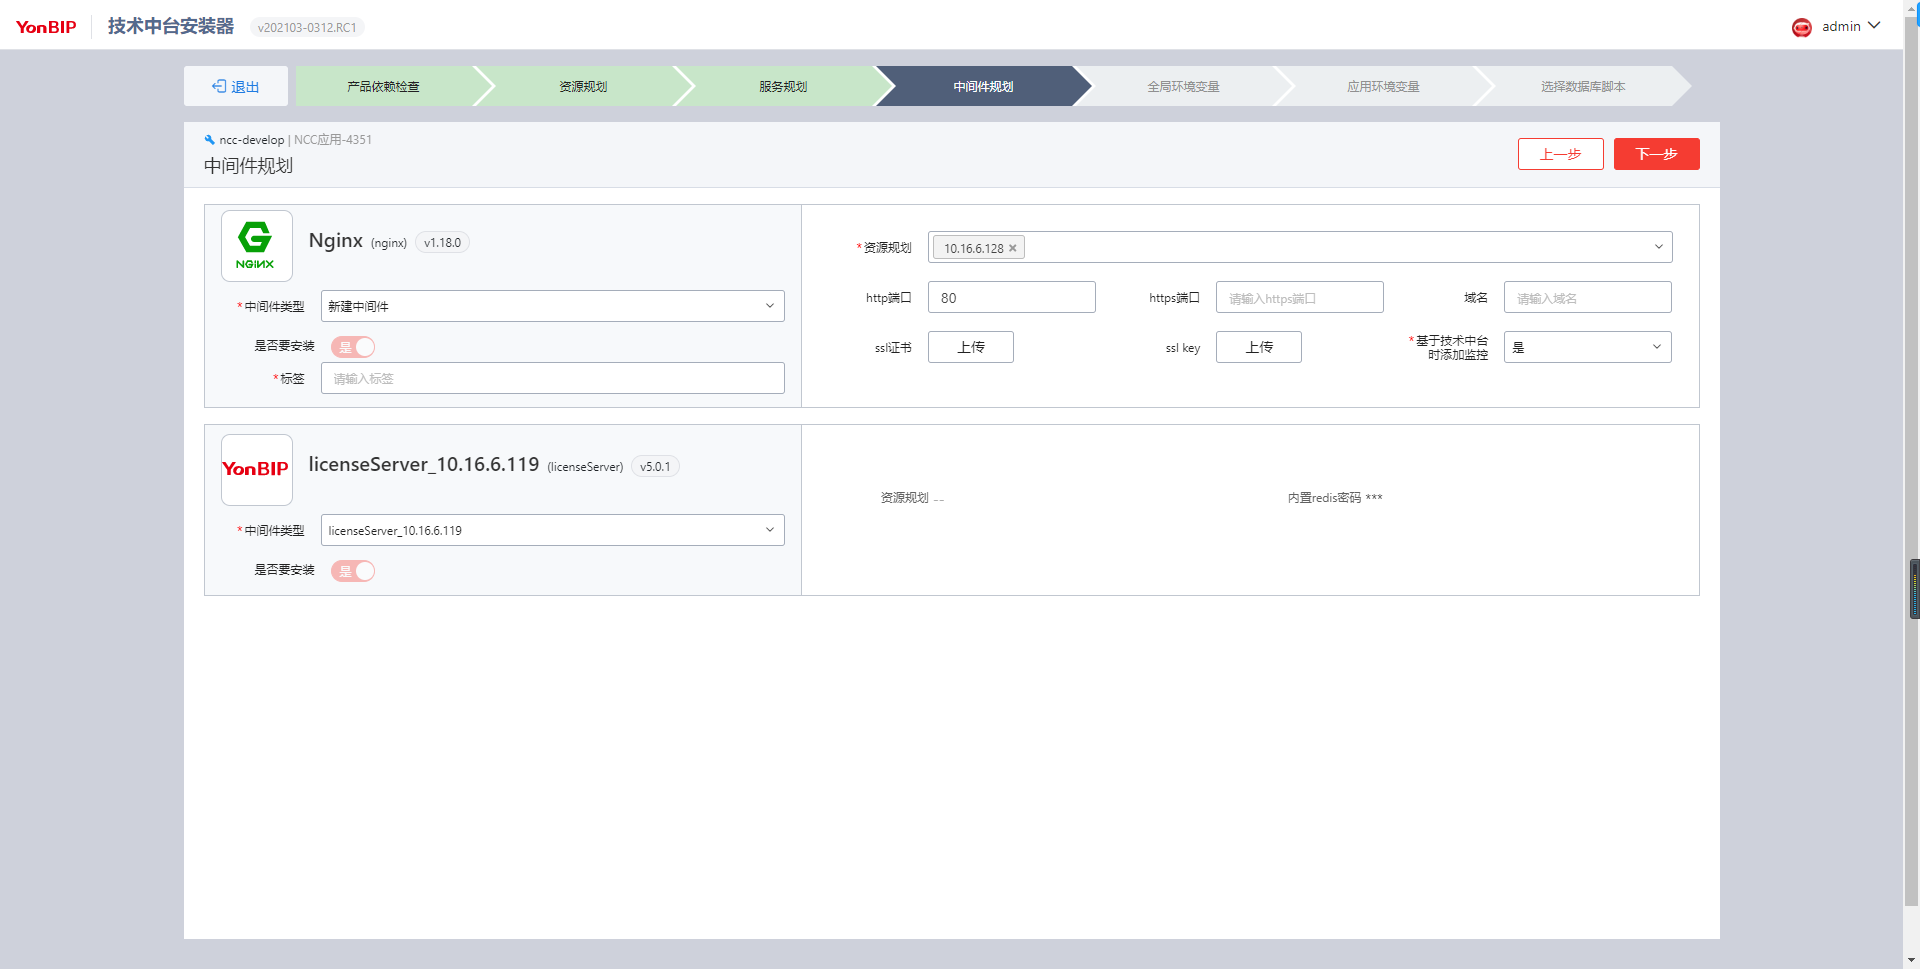Open Nginx 中间件类型 dropdown 新建中间件
This screenshot has height=969, width=1920.
pyautogui.click(x=552, y=306)
